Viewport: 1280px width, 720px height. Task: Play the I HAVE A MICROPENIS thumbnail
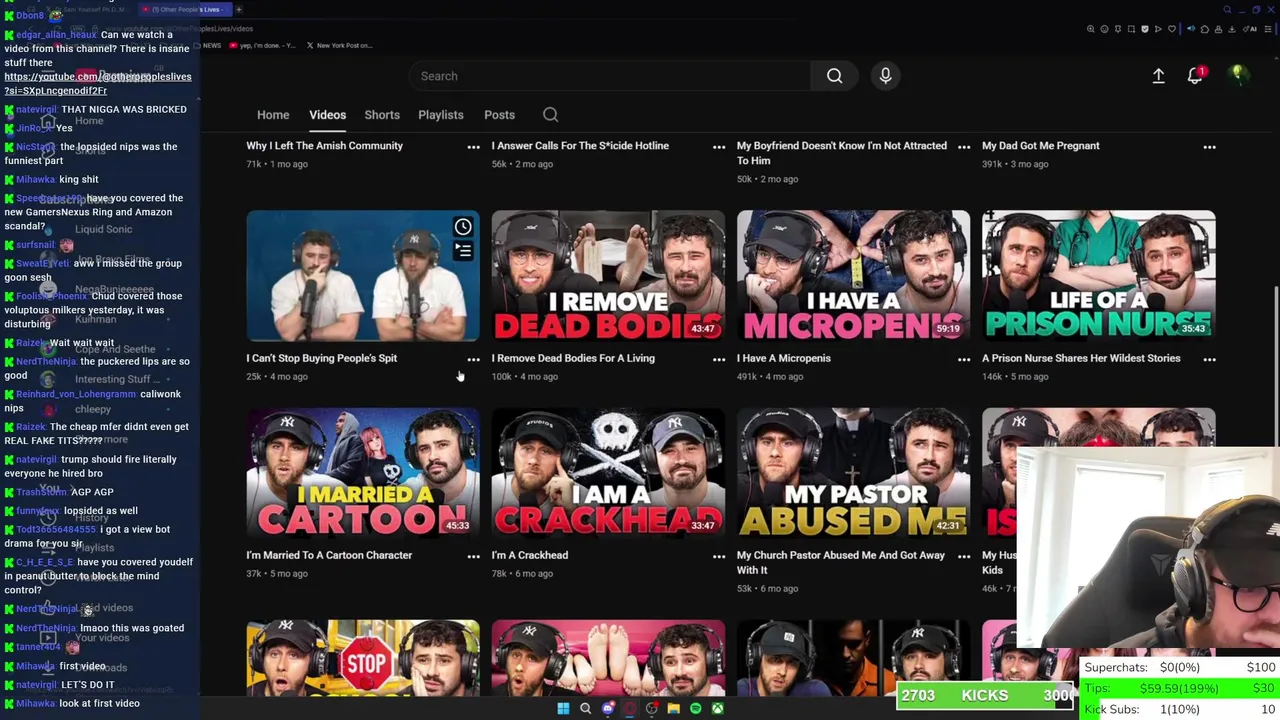(853, 276)
